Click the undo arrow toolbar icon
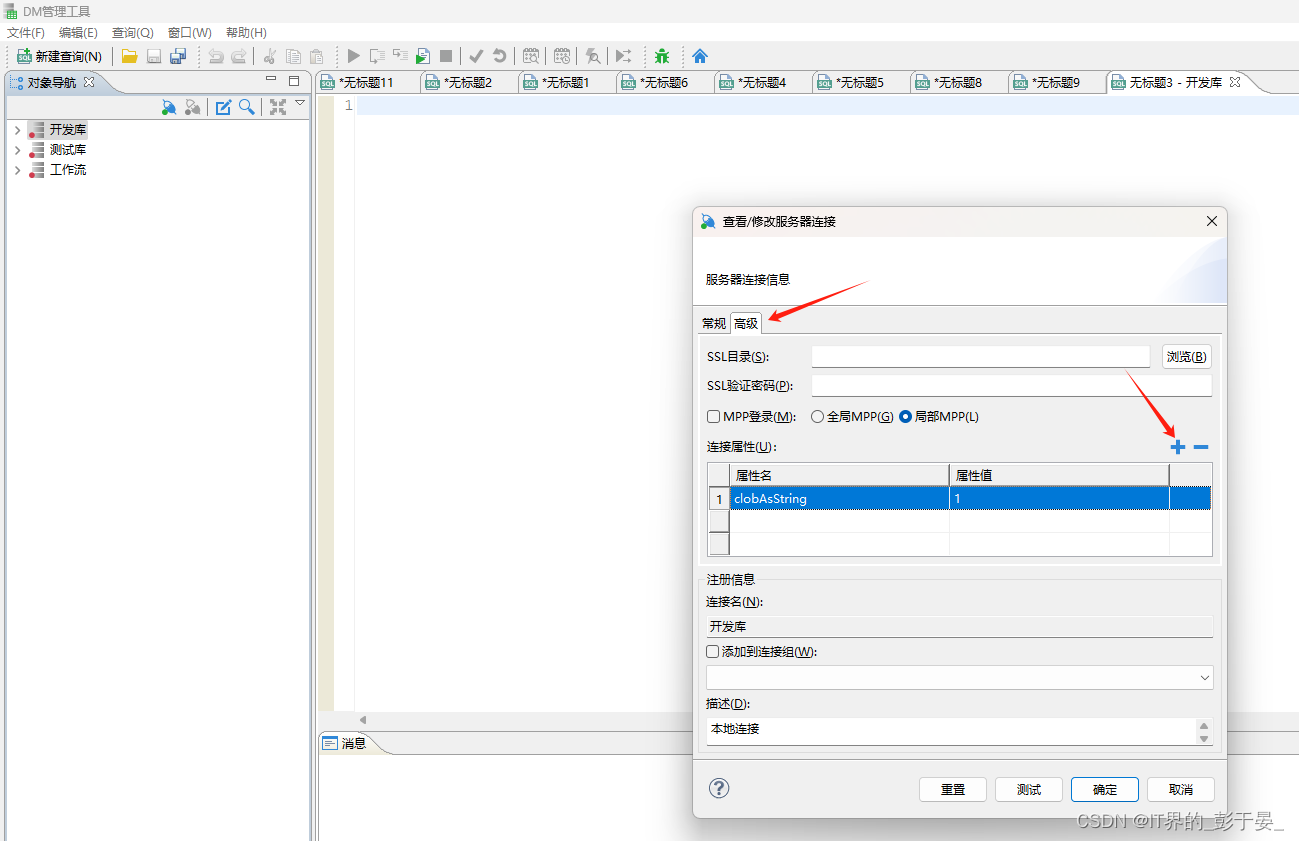The image size is (1299, 841). tap(215, 57)
